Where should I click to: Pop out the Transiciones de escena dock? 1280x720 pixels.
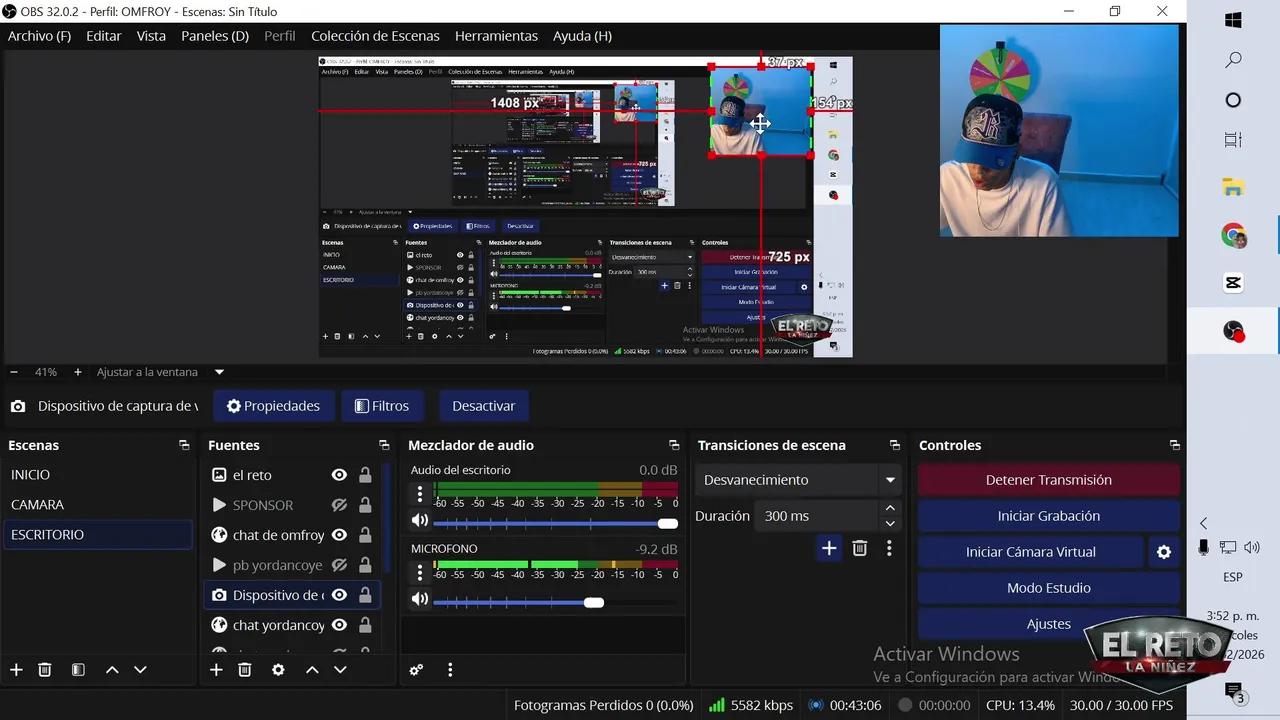point(895,445)
